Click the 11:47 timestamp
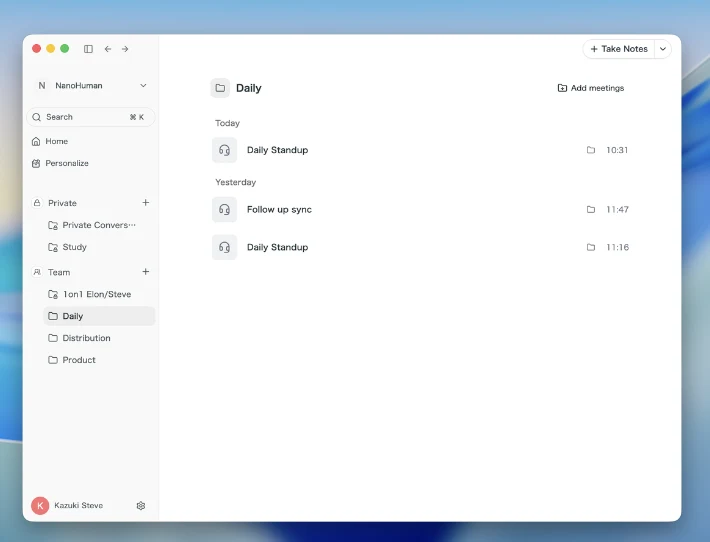The height and width of the screenshot is (542, 710). pyautogui.click(x=618, y=209)
